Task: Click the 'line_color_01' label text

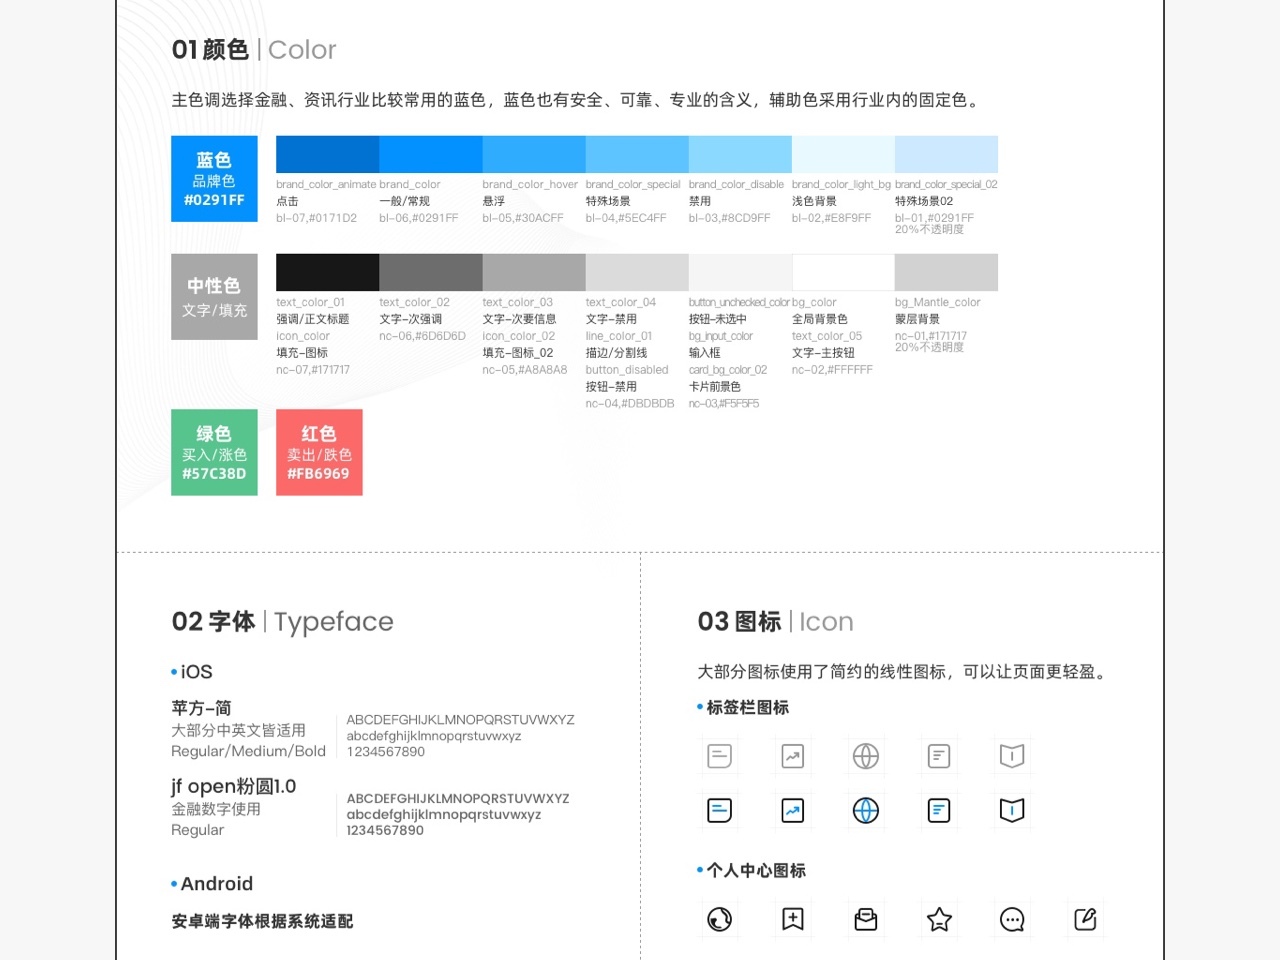Action: [x=619, y=336]
